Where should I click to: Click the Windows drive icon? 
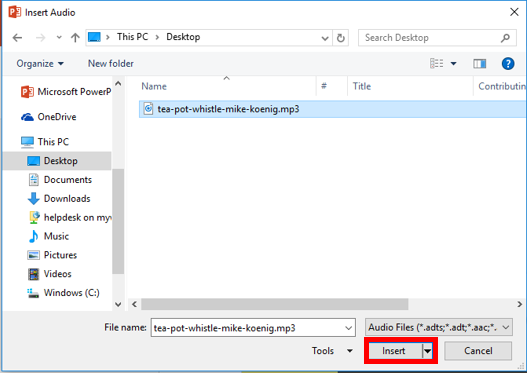coord(33,293)
